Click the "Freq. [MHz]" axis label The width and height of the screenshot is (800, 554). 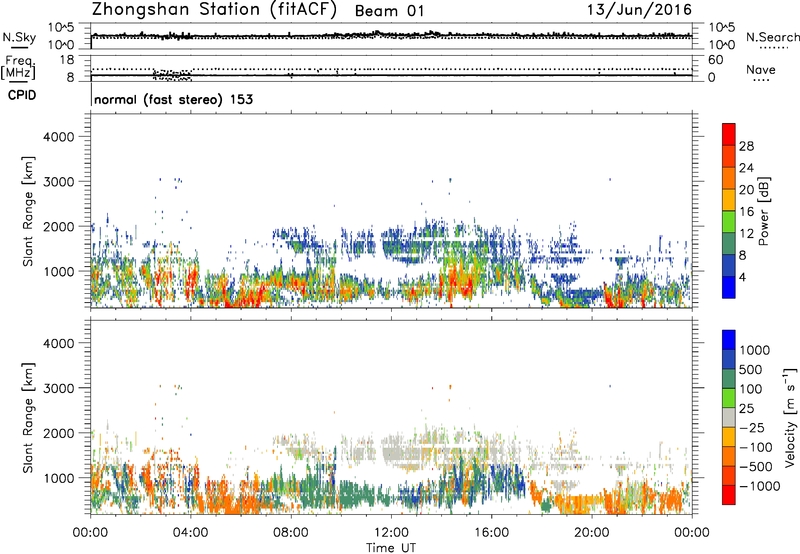(x=19, y=68)
